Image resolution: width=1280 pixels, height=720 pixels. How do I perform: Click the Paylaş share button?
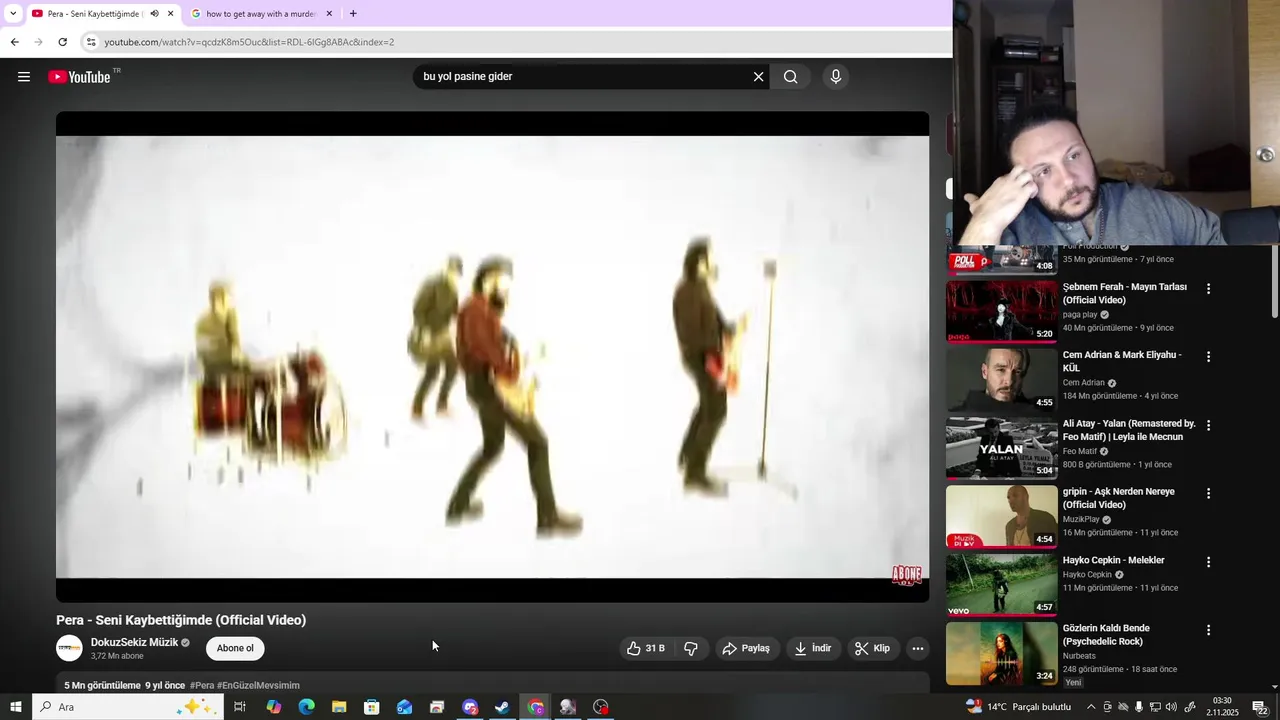(x=746, y=648)
